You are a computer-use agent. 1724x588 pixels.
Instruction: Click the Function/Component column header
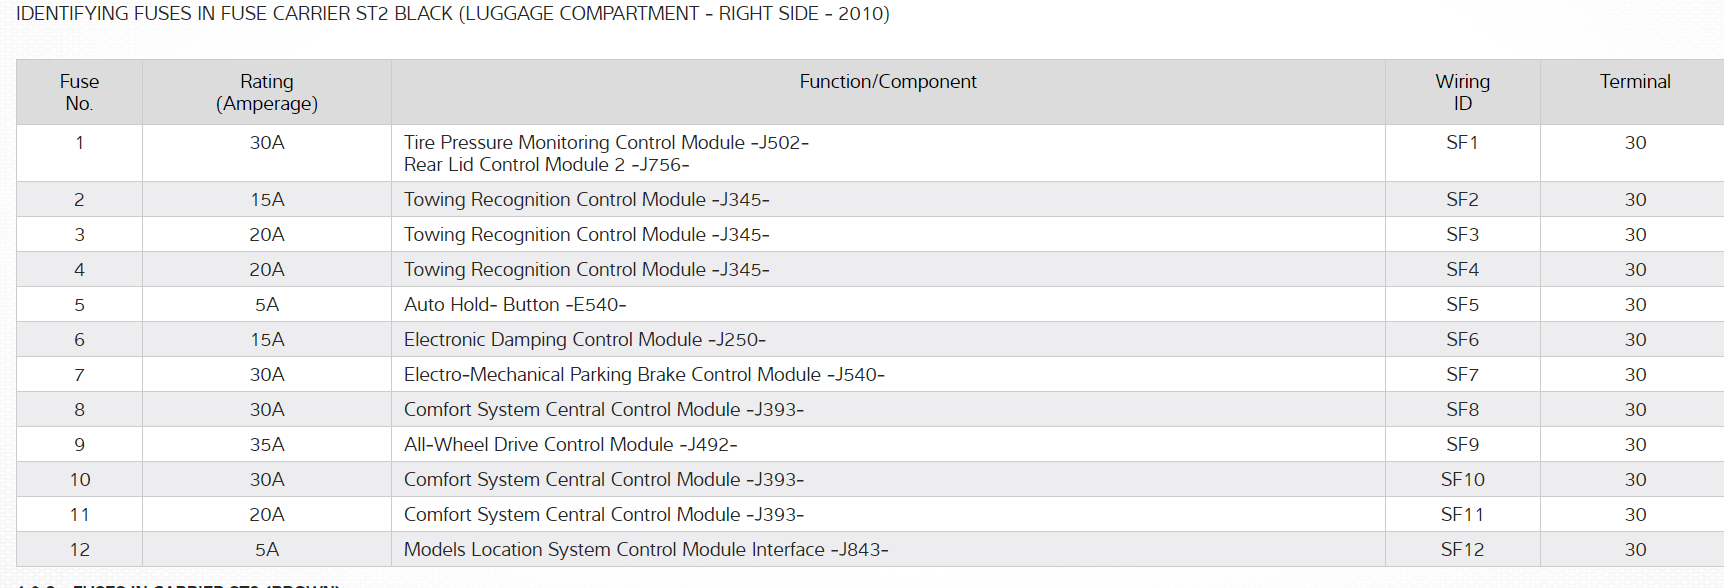point(888,82)
